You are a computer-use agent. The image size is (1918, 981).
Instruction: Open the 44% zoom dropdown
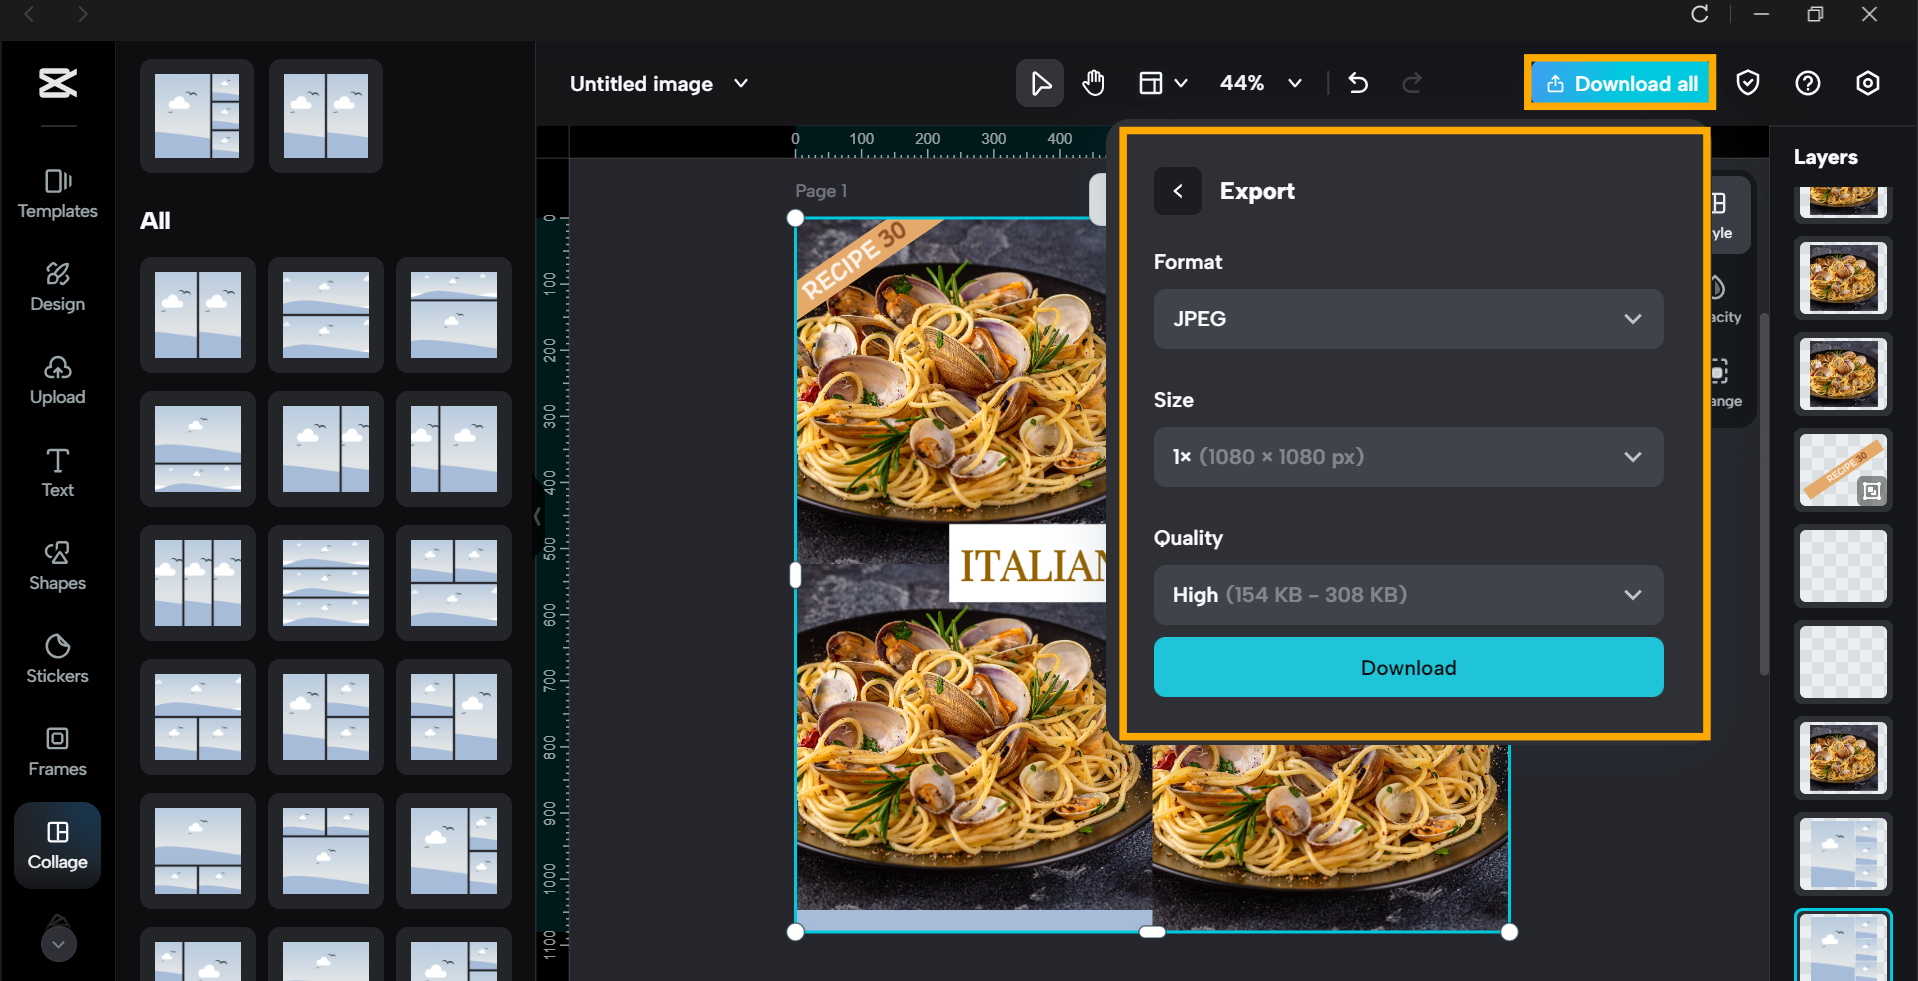pos(1260,83)
